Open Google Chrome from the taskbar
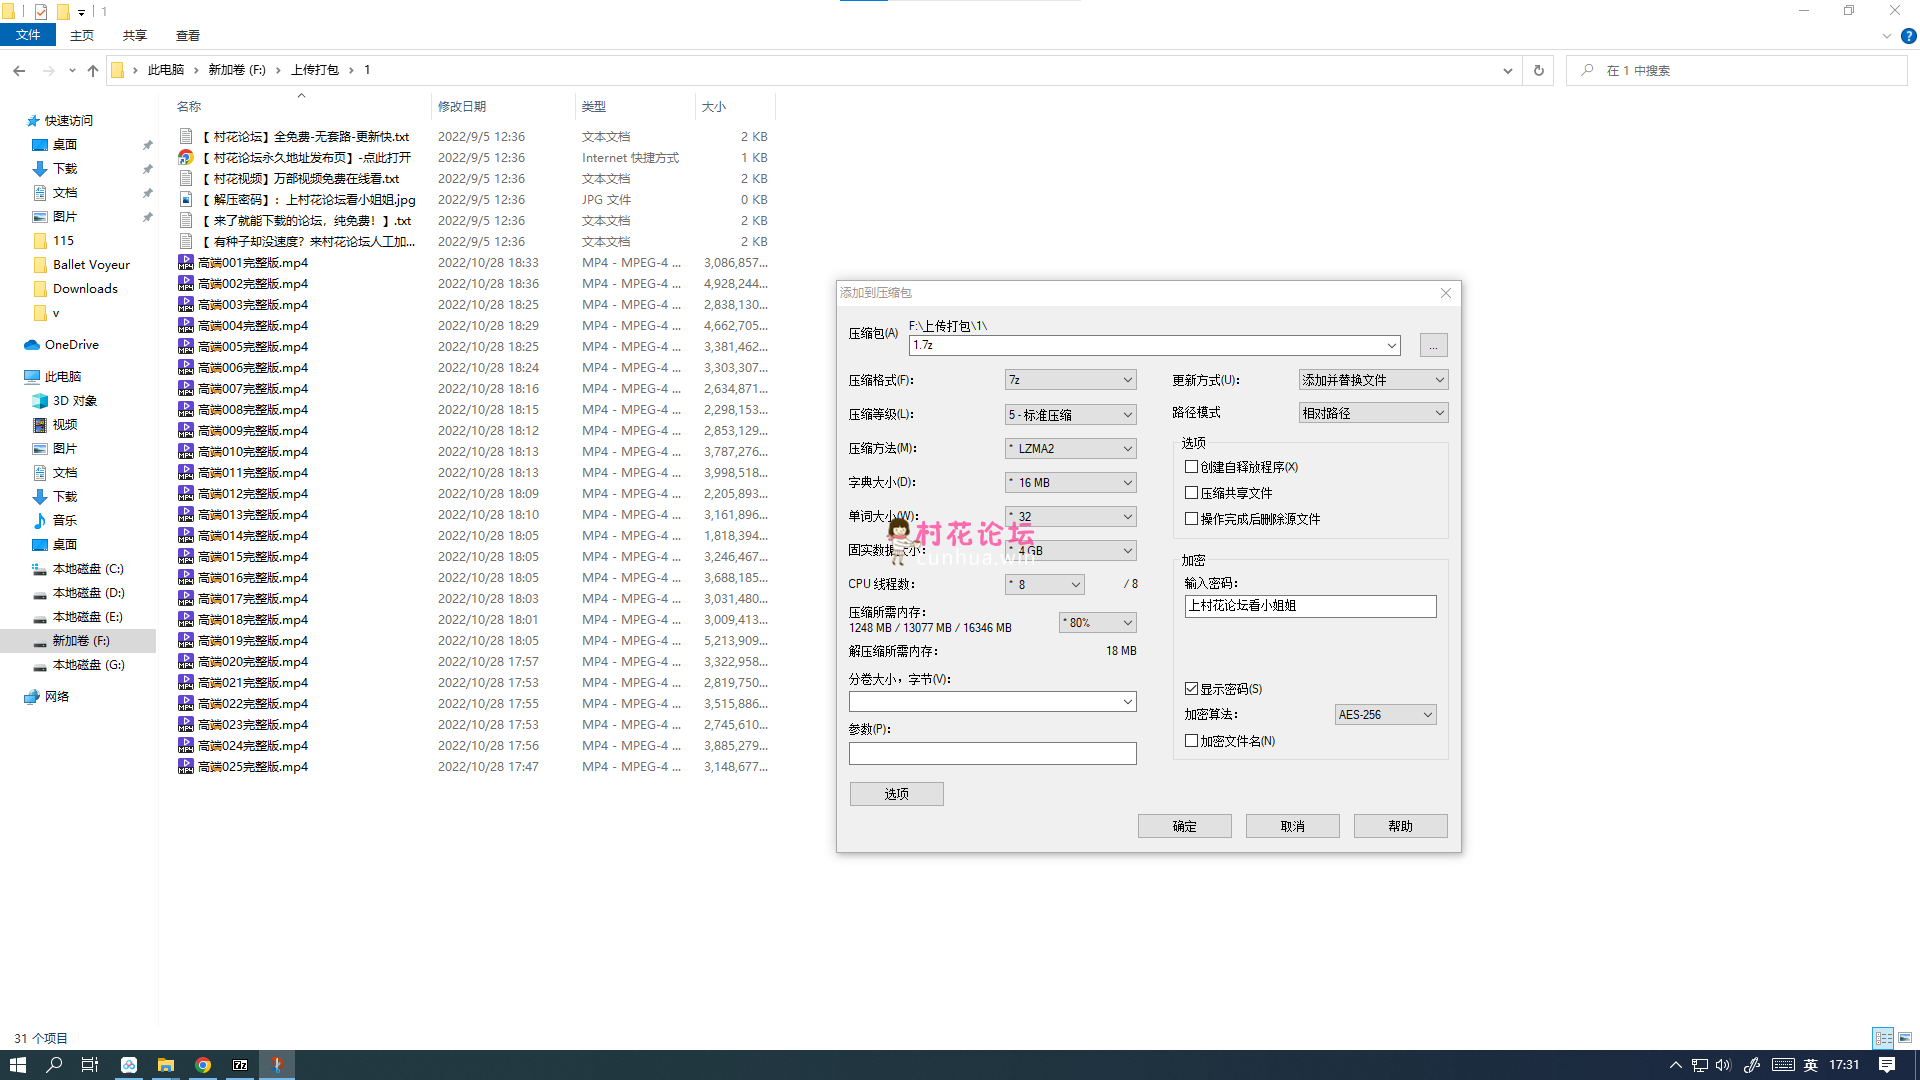The height and width of the screenshot is (1080, 1920). pyautogui.click(x=203, y=1065)
